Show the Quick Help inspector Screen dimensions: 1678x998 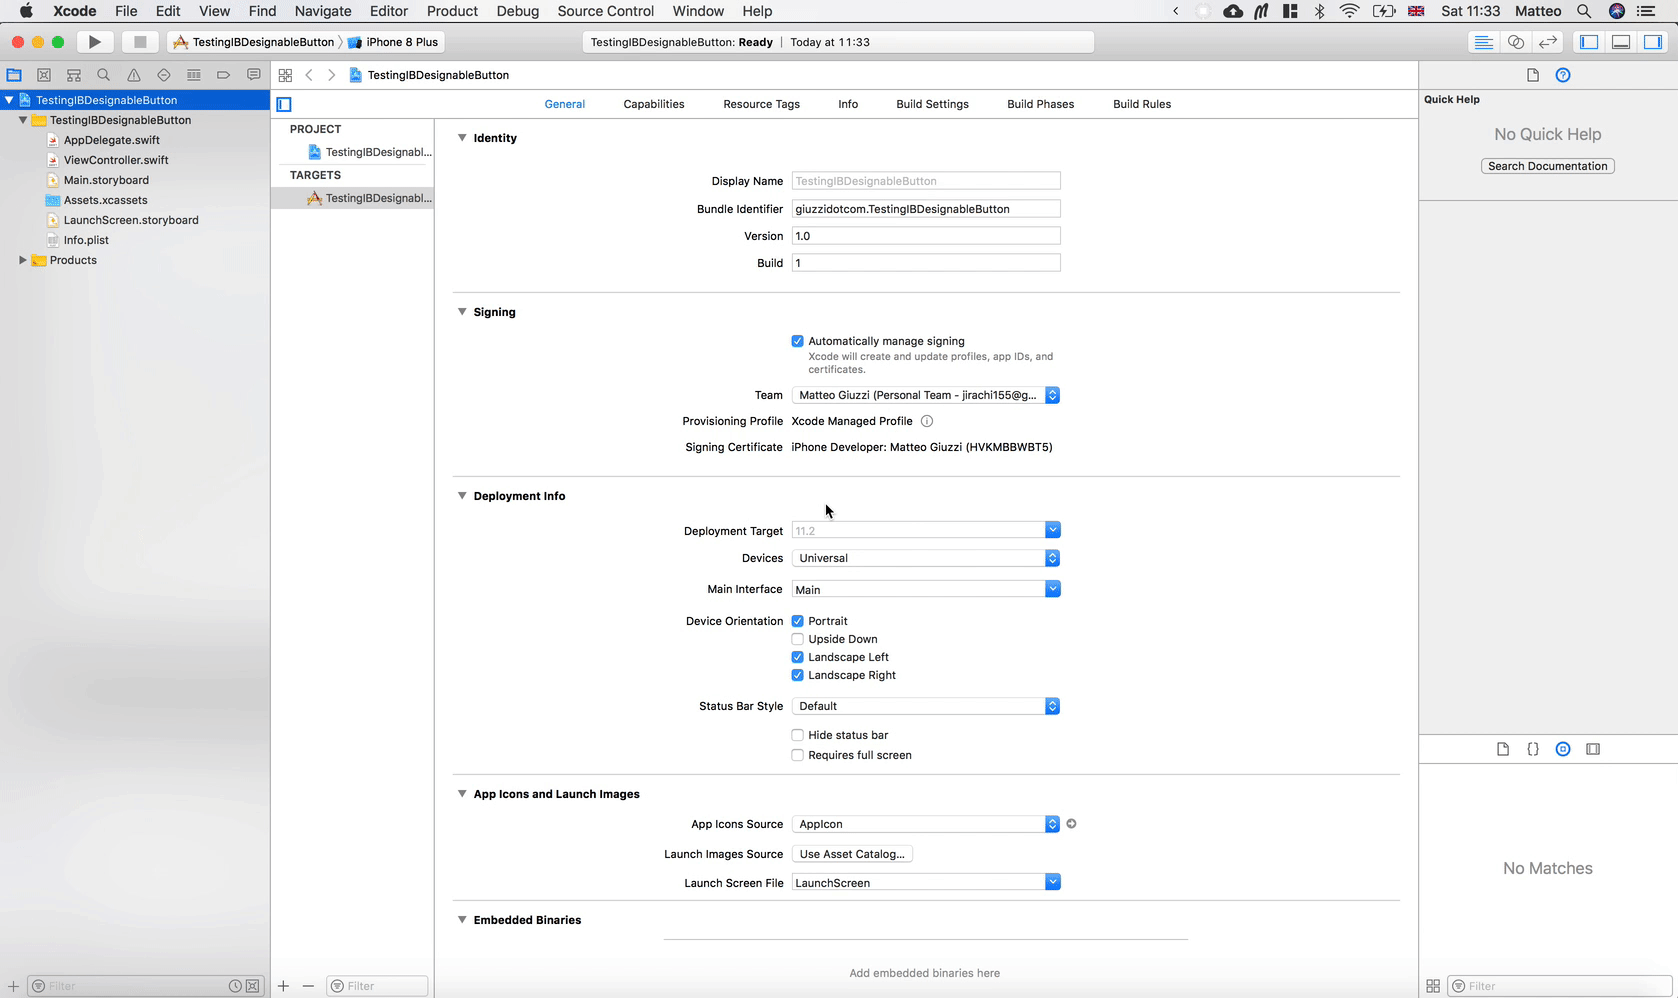1563,75
